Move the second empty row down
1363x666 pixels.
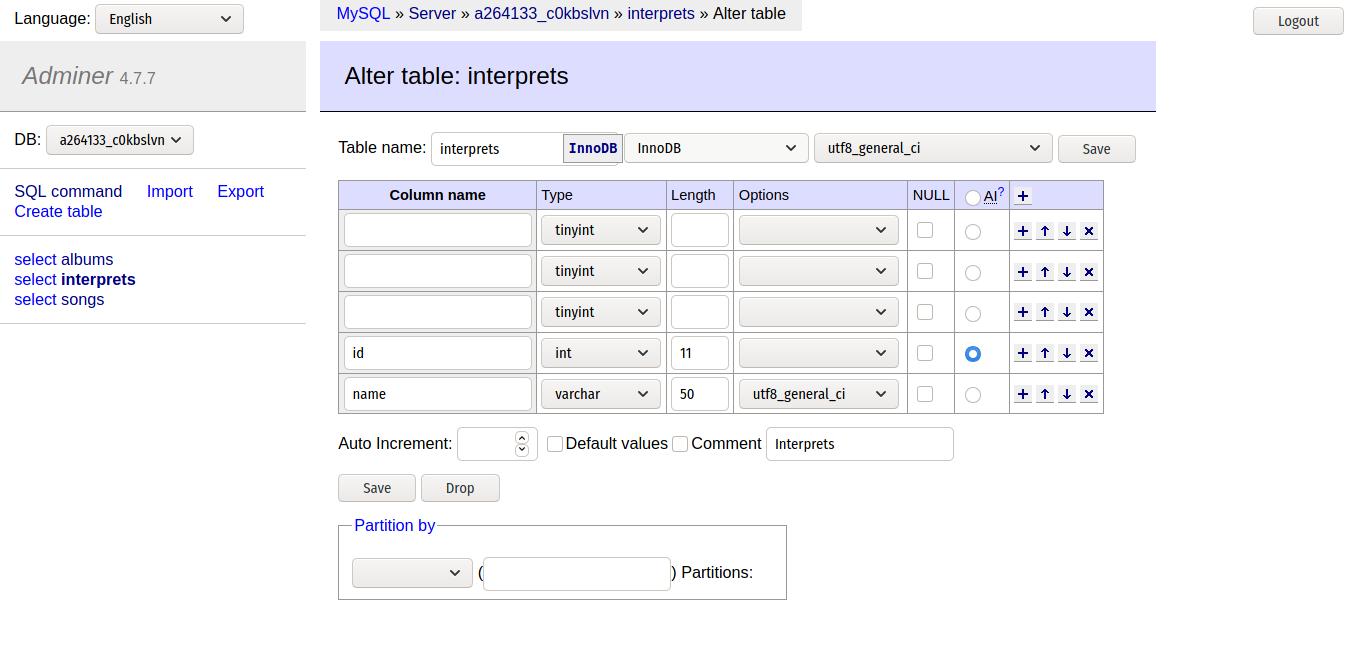[1066, 271]
